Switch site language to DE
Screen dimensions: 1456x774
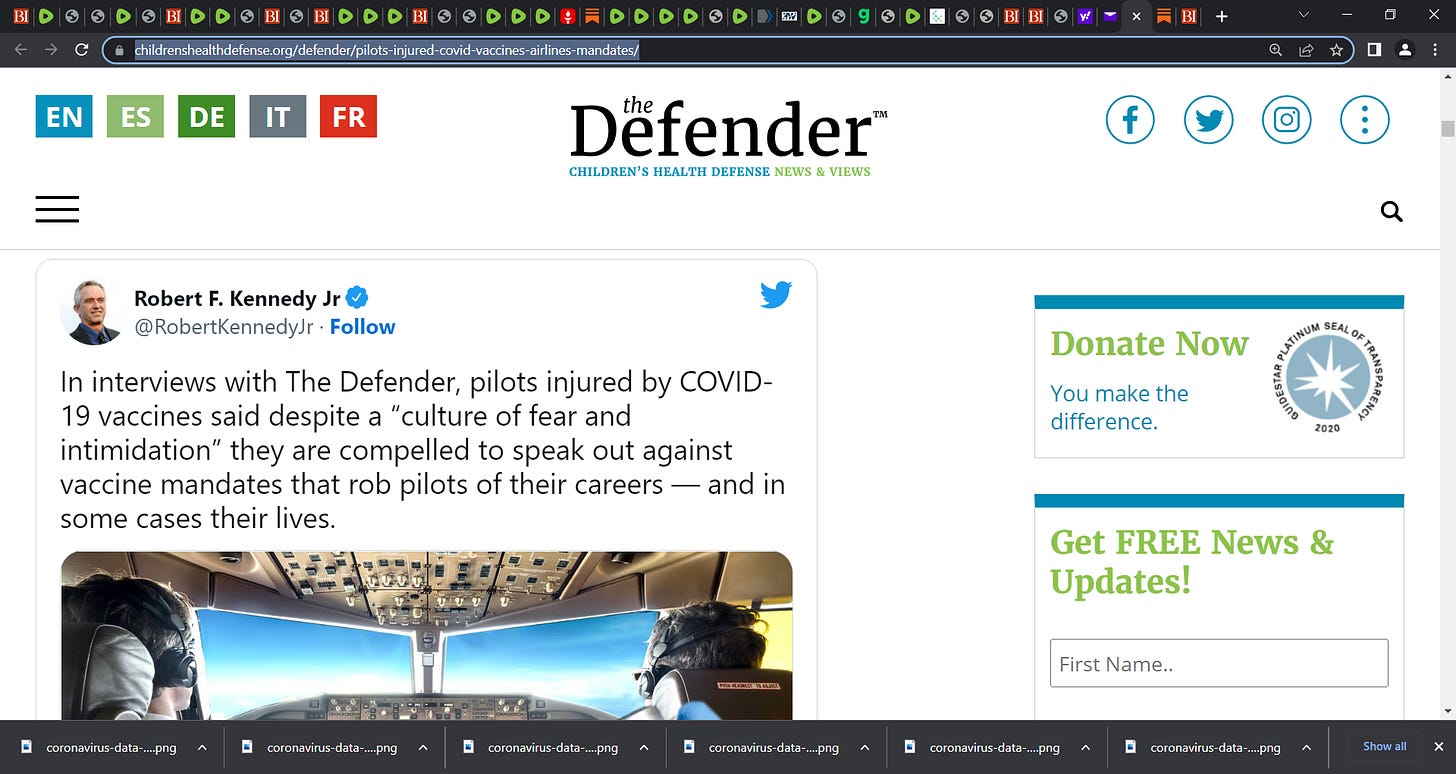pyautogui.click(x=206, y=116)
